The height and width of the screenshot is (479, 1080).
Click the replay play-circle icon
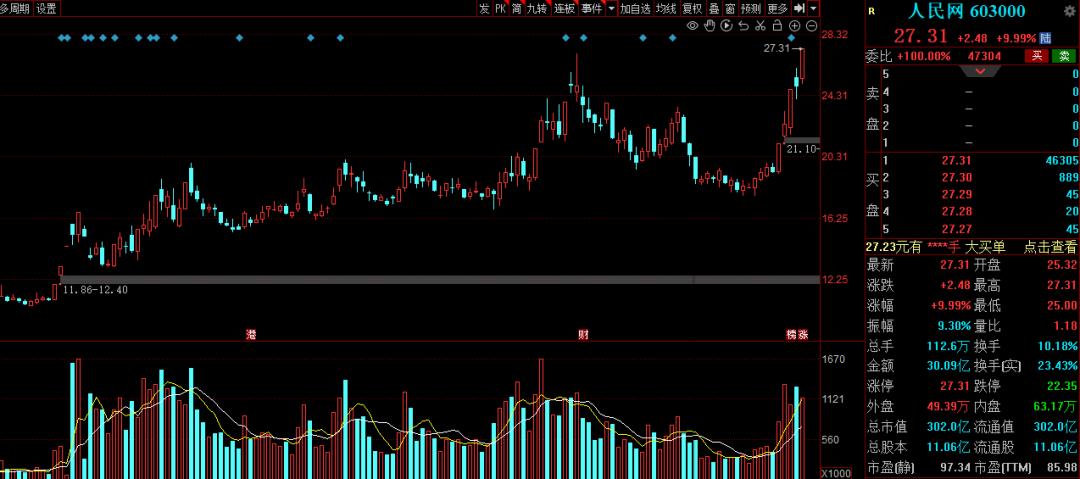tap(727, 26)
